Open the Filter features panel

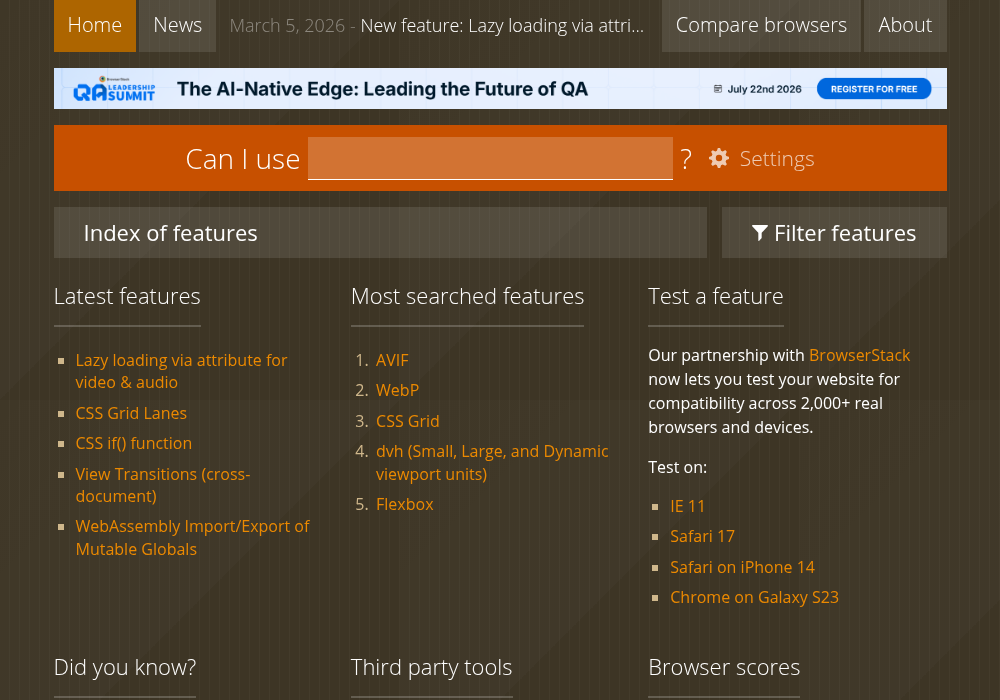point(834,233)
